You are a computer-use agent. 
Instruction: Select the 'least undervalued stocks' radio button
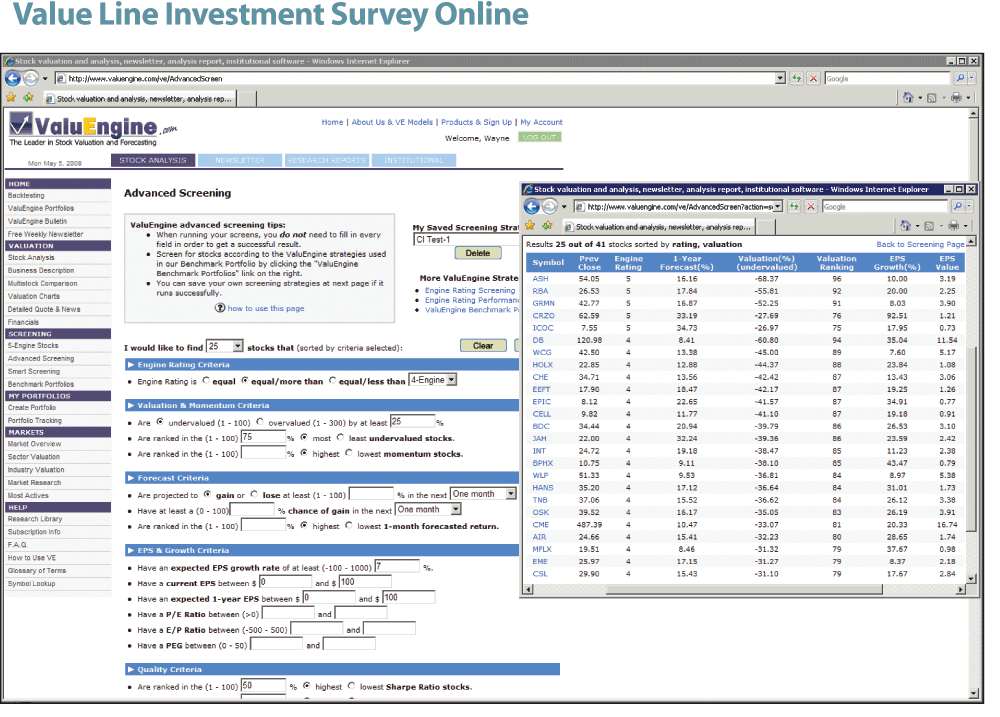[x=341, y=438]
